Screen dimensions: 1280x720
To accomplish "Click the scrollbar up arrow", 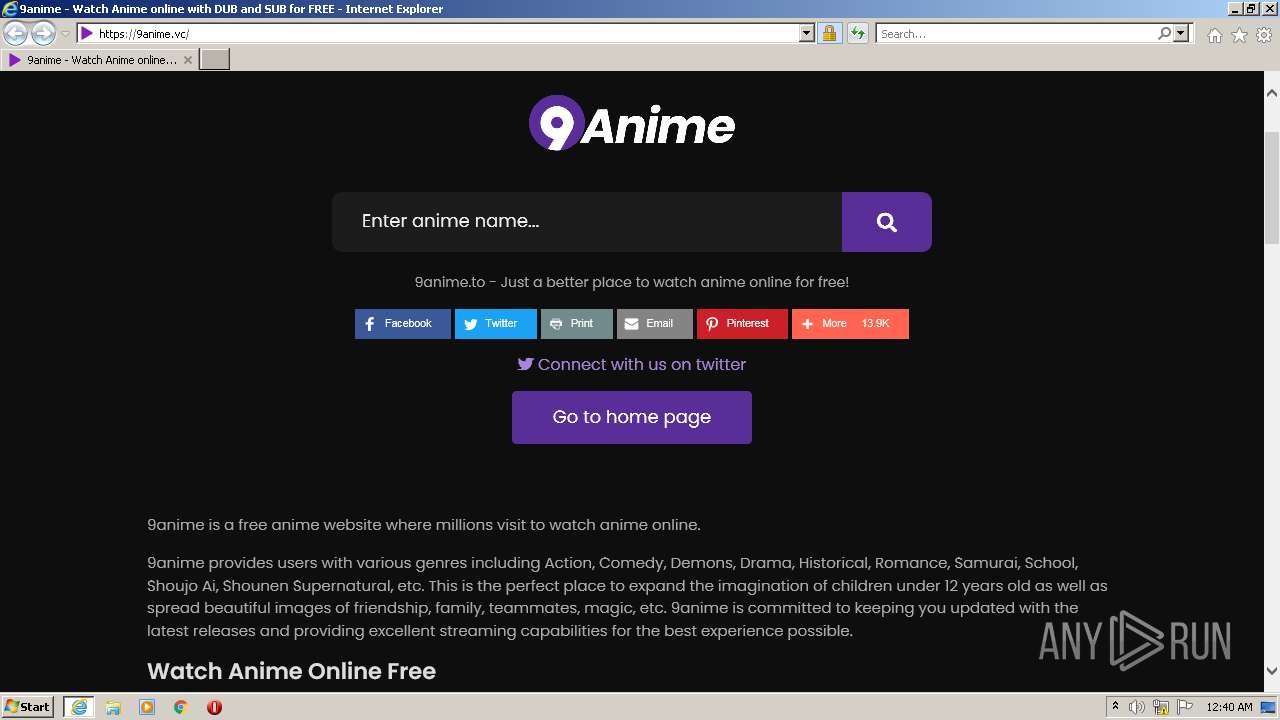I will [1272, 93].
